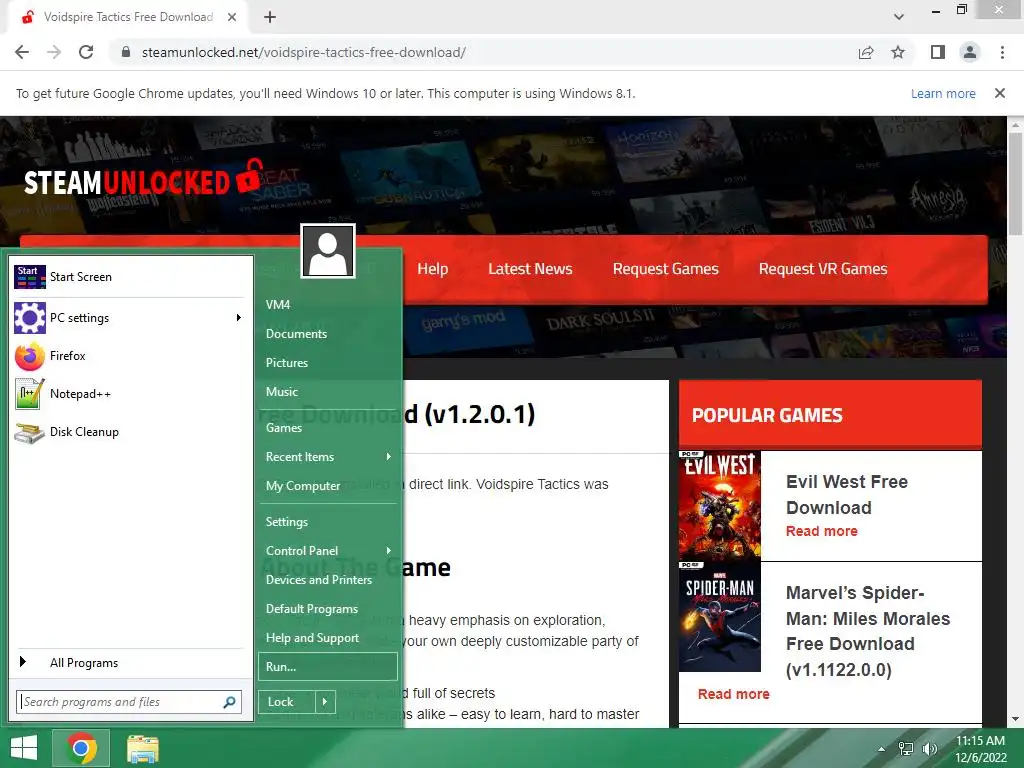
Task: Click the address bar URL
Action: click(x=304, y=52)
